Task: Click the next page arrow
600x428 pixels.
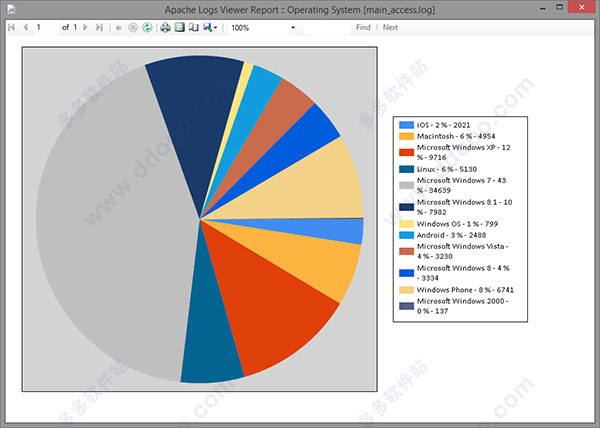Action: pyautogui.click(x=85, y=28)
